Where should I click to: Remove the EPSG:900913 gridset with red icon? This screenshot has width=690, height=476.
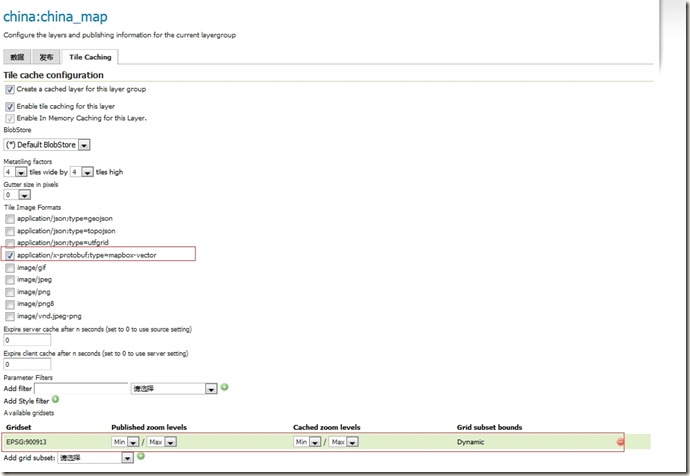(620, 442)
